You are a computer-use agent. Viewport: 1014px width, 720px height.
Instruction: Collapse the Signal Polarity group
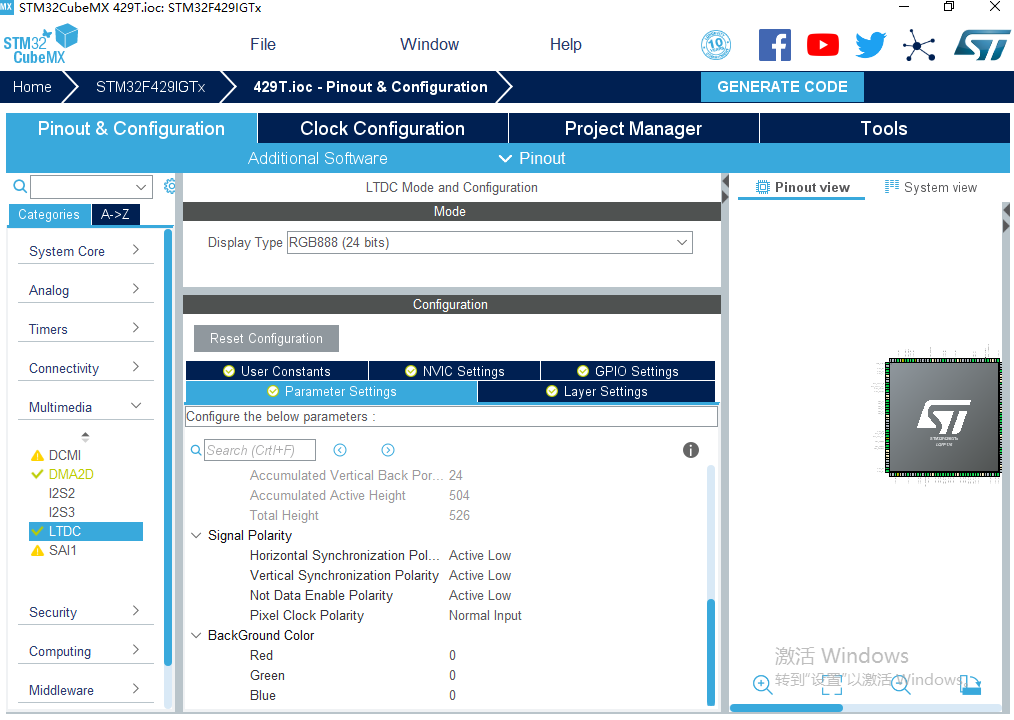click(x=196, y=536)
